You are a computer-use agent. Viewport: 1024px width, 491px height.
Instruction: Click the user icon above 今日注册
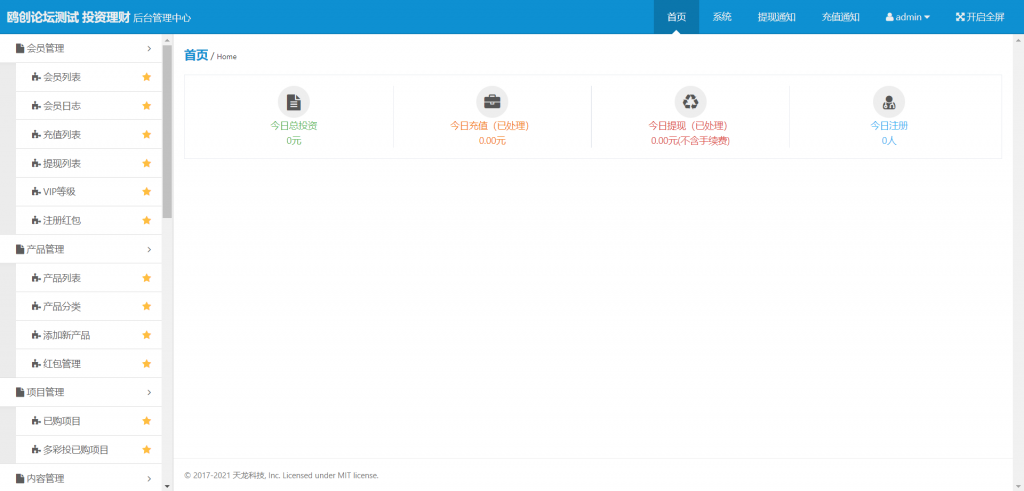coord(889,102)
